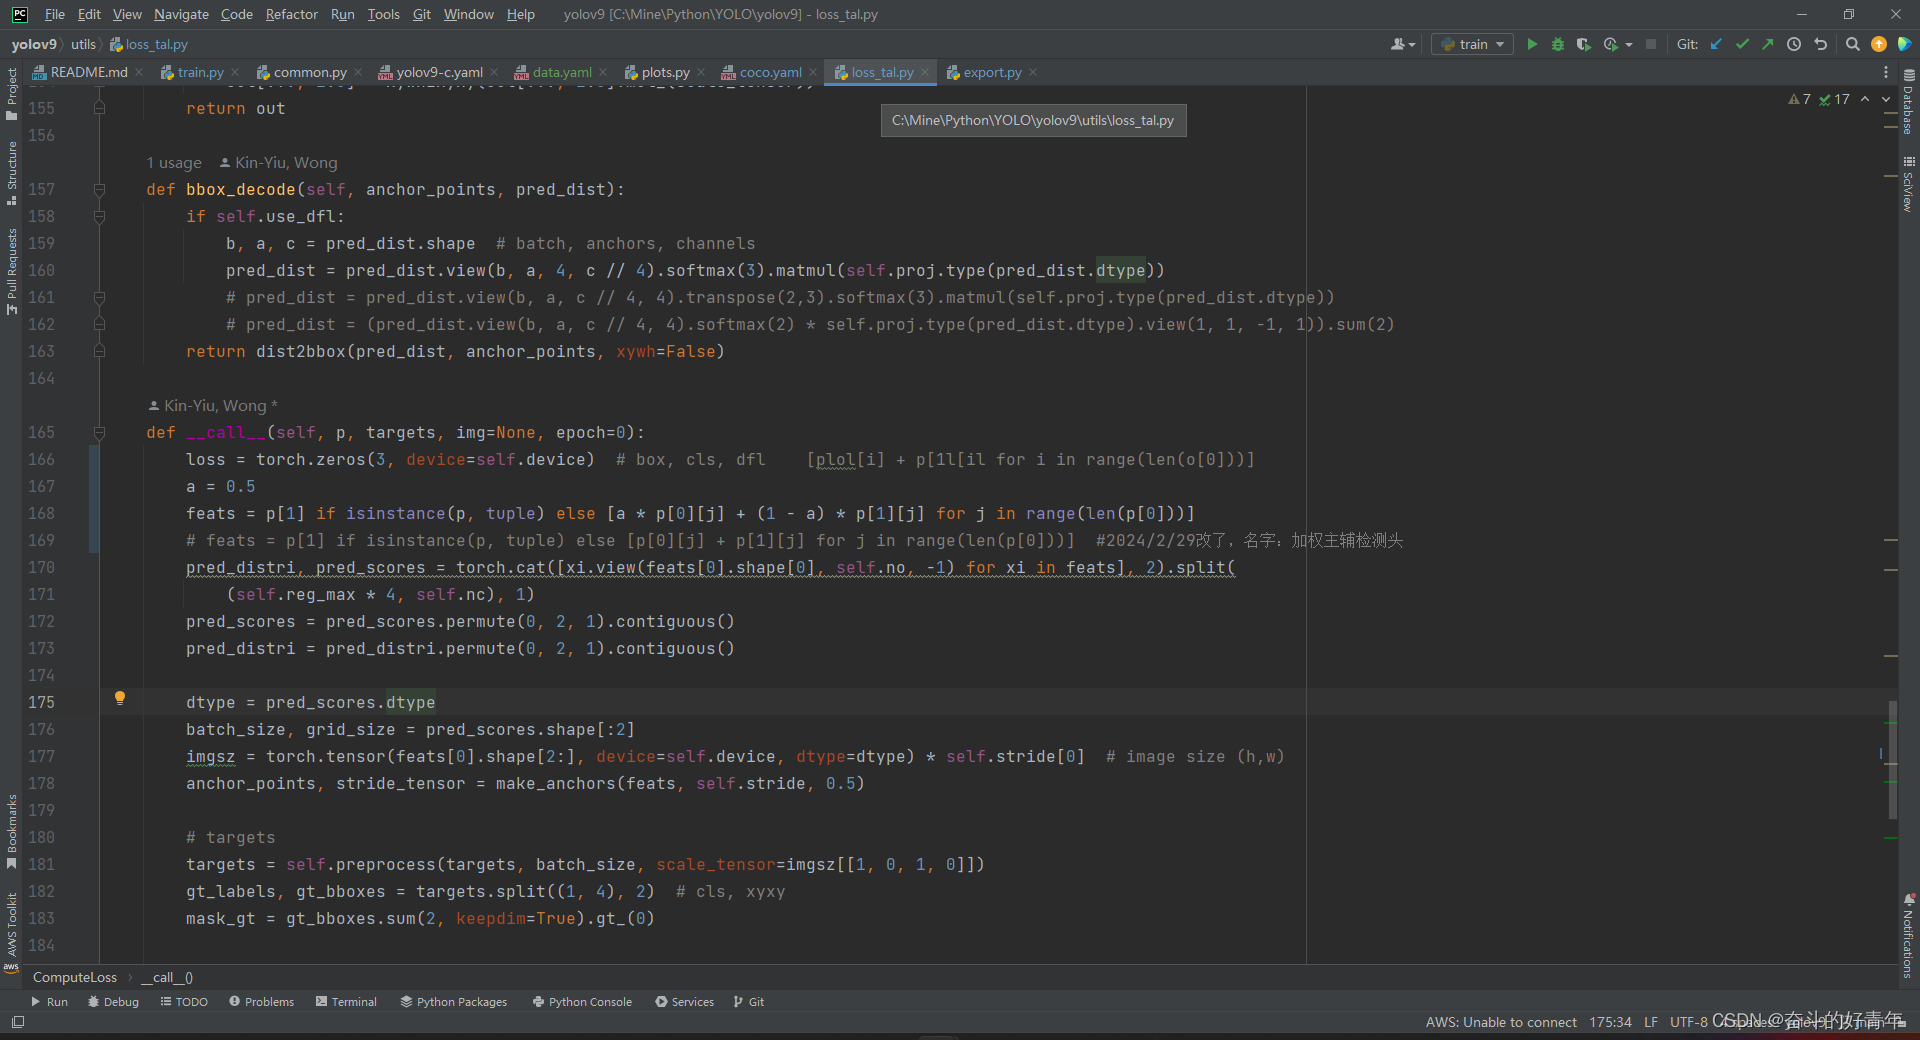Click the 175:34 cursor position status widget
Screen dimensions: 1920x1040
[x=1610, y=1022]
